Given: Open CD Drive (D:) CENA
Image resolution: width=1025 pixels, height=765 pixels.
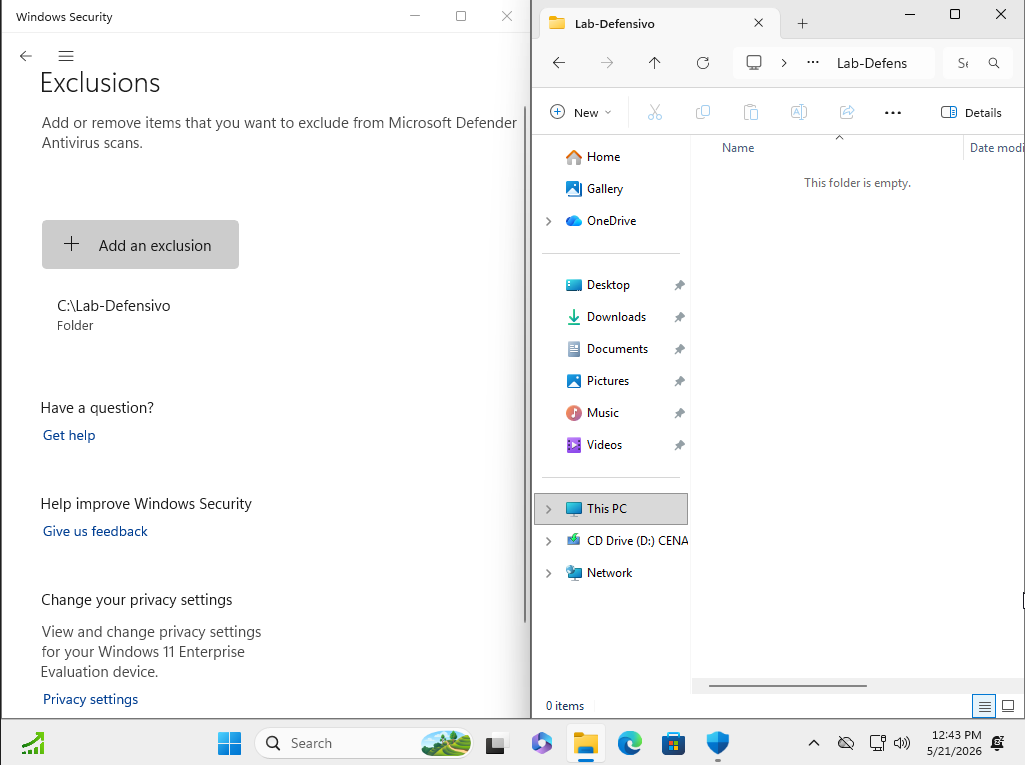Looking at the screenshot, I should [x=637, y=541].
